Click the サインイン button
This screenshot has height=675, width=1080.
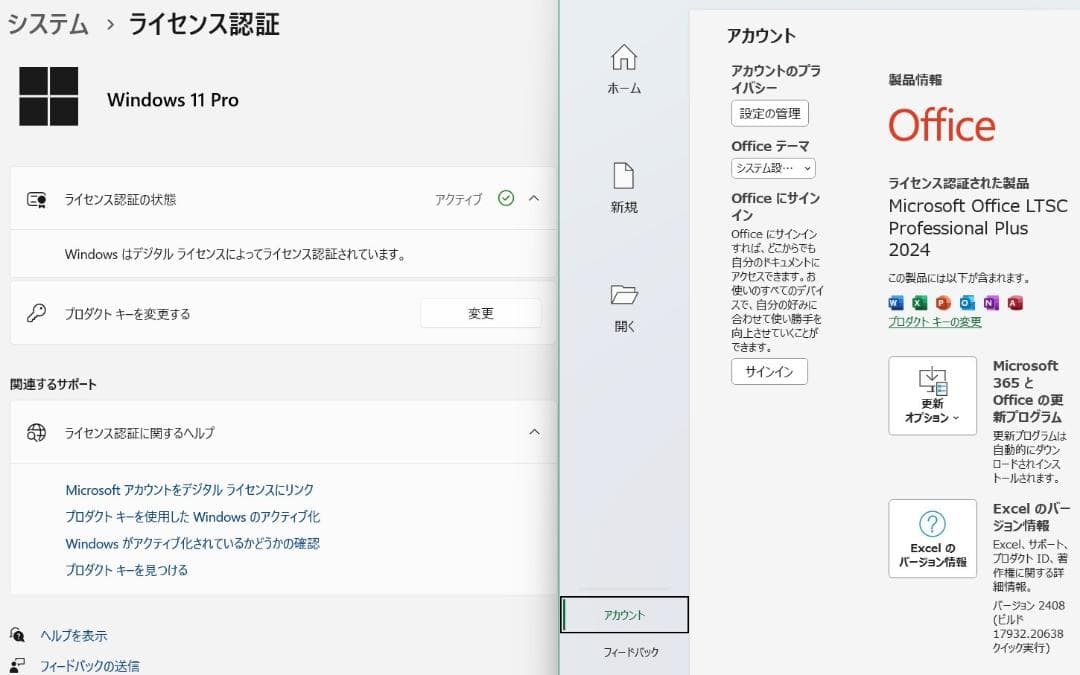[x=769, y=371]
